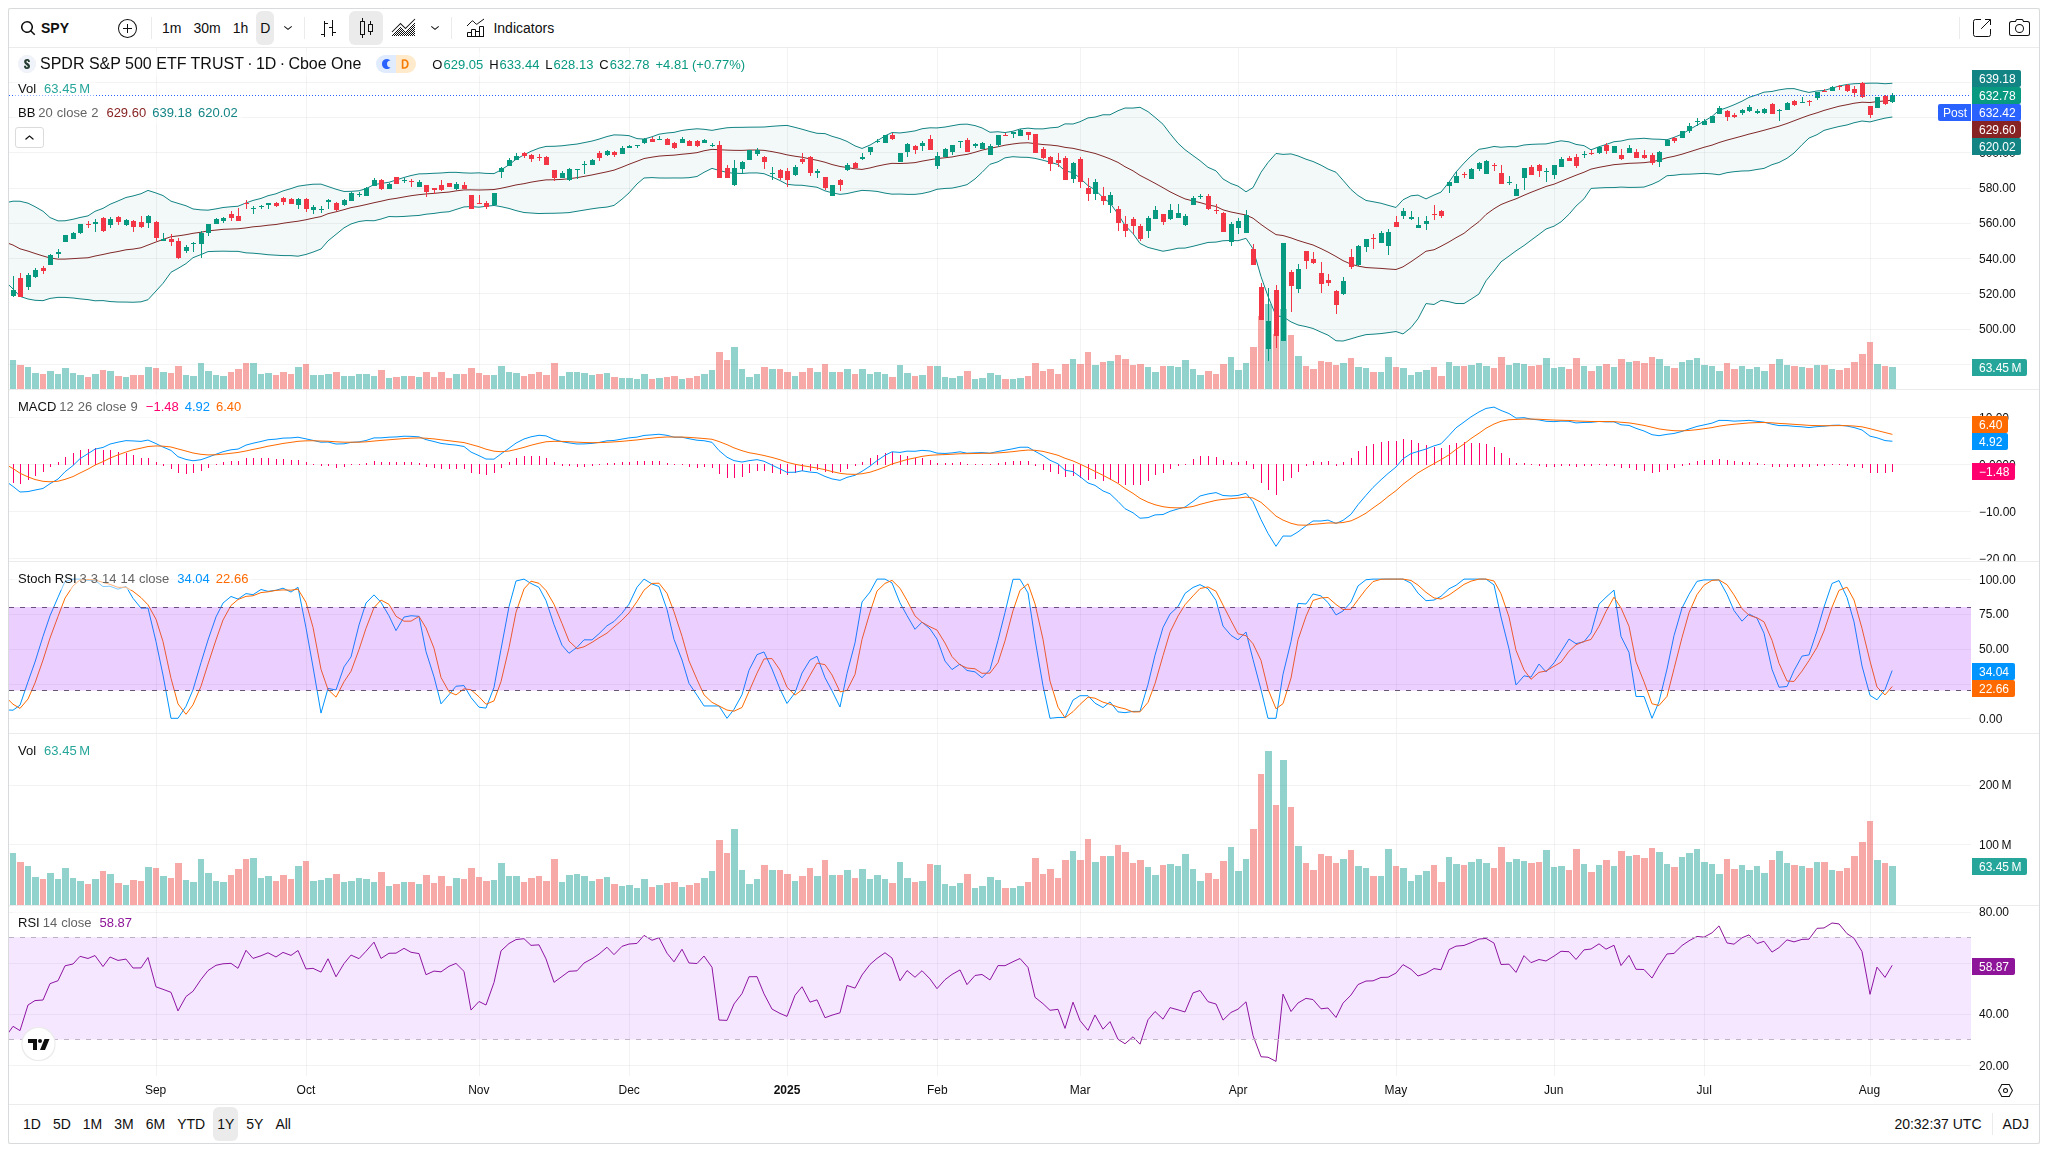Click the MACD 12 26 close 9 legend
This screenshot has width=2048, height=1152.
78,407
